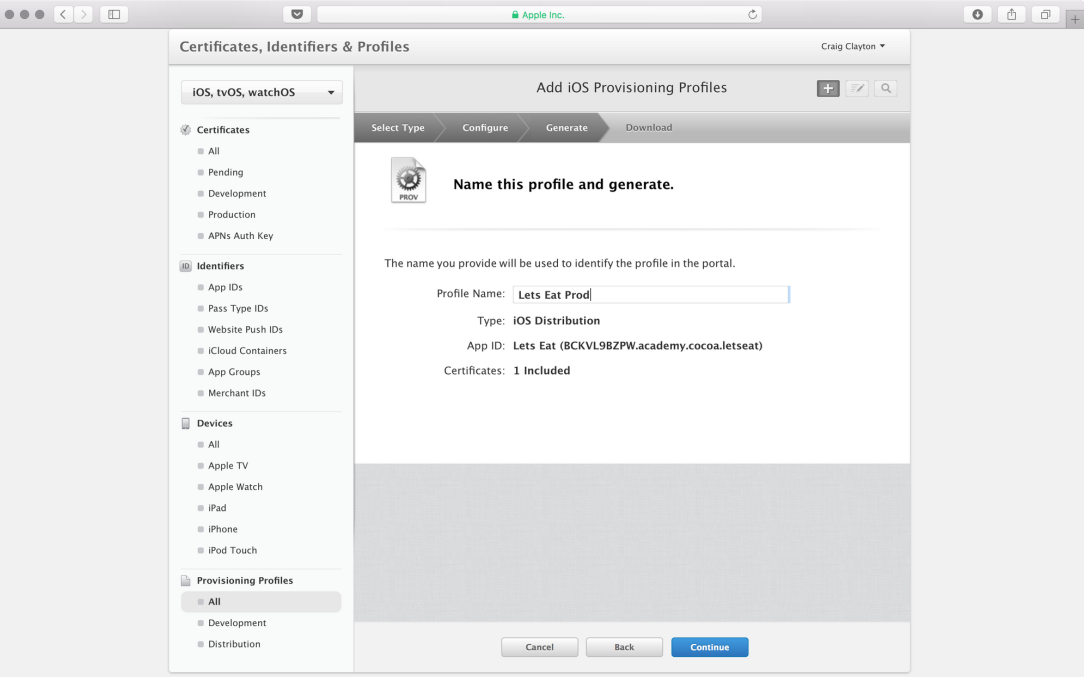
Task: Click the Apple Inc. address bar
Action: click(x=539, y=15)
